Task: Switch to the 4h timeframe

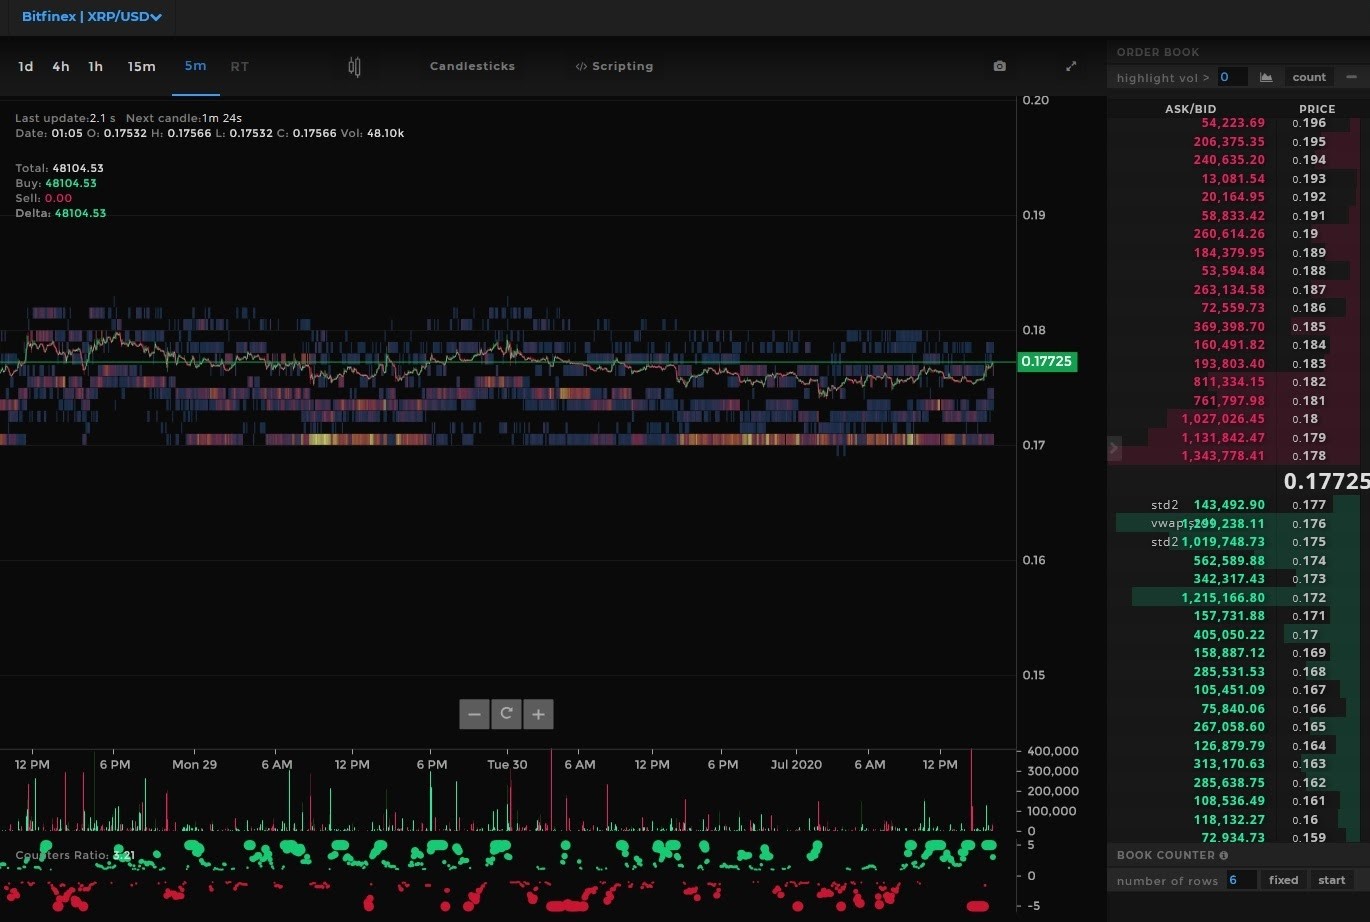Action: 61,67
